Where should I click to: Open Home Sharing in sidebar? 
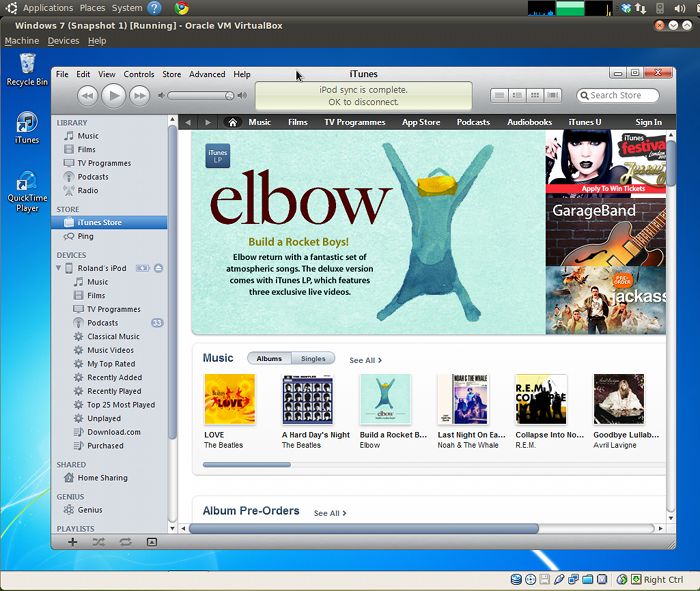103,478
